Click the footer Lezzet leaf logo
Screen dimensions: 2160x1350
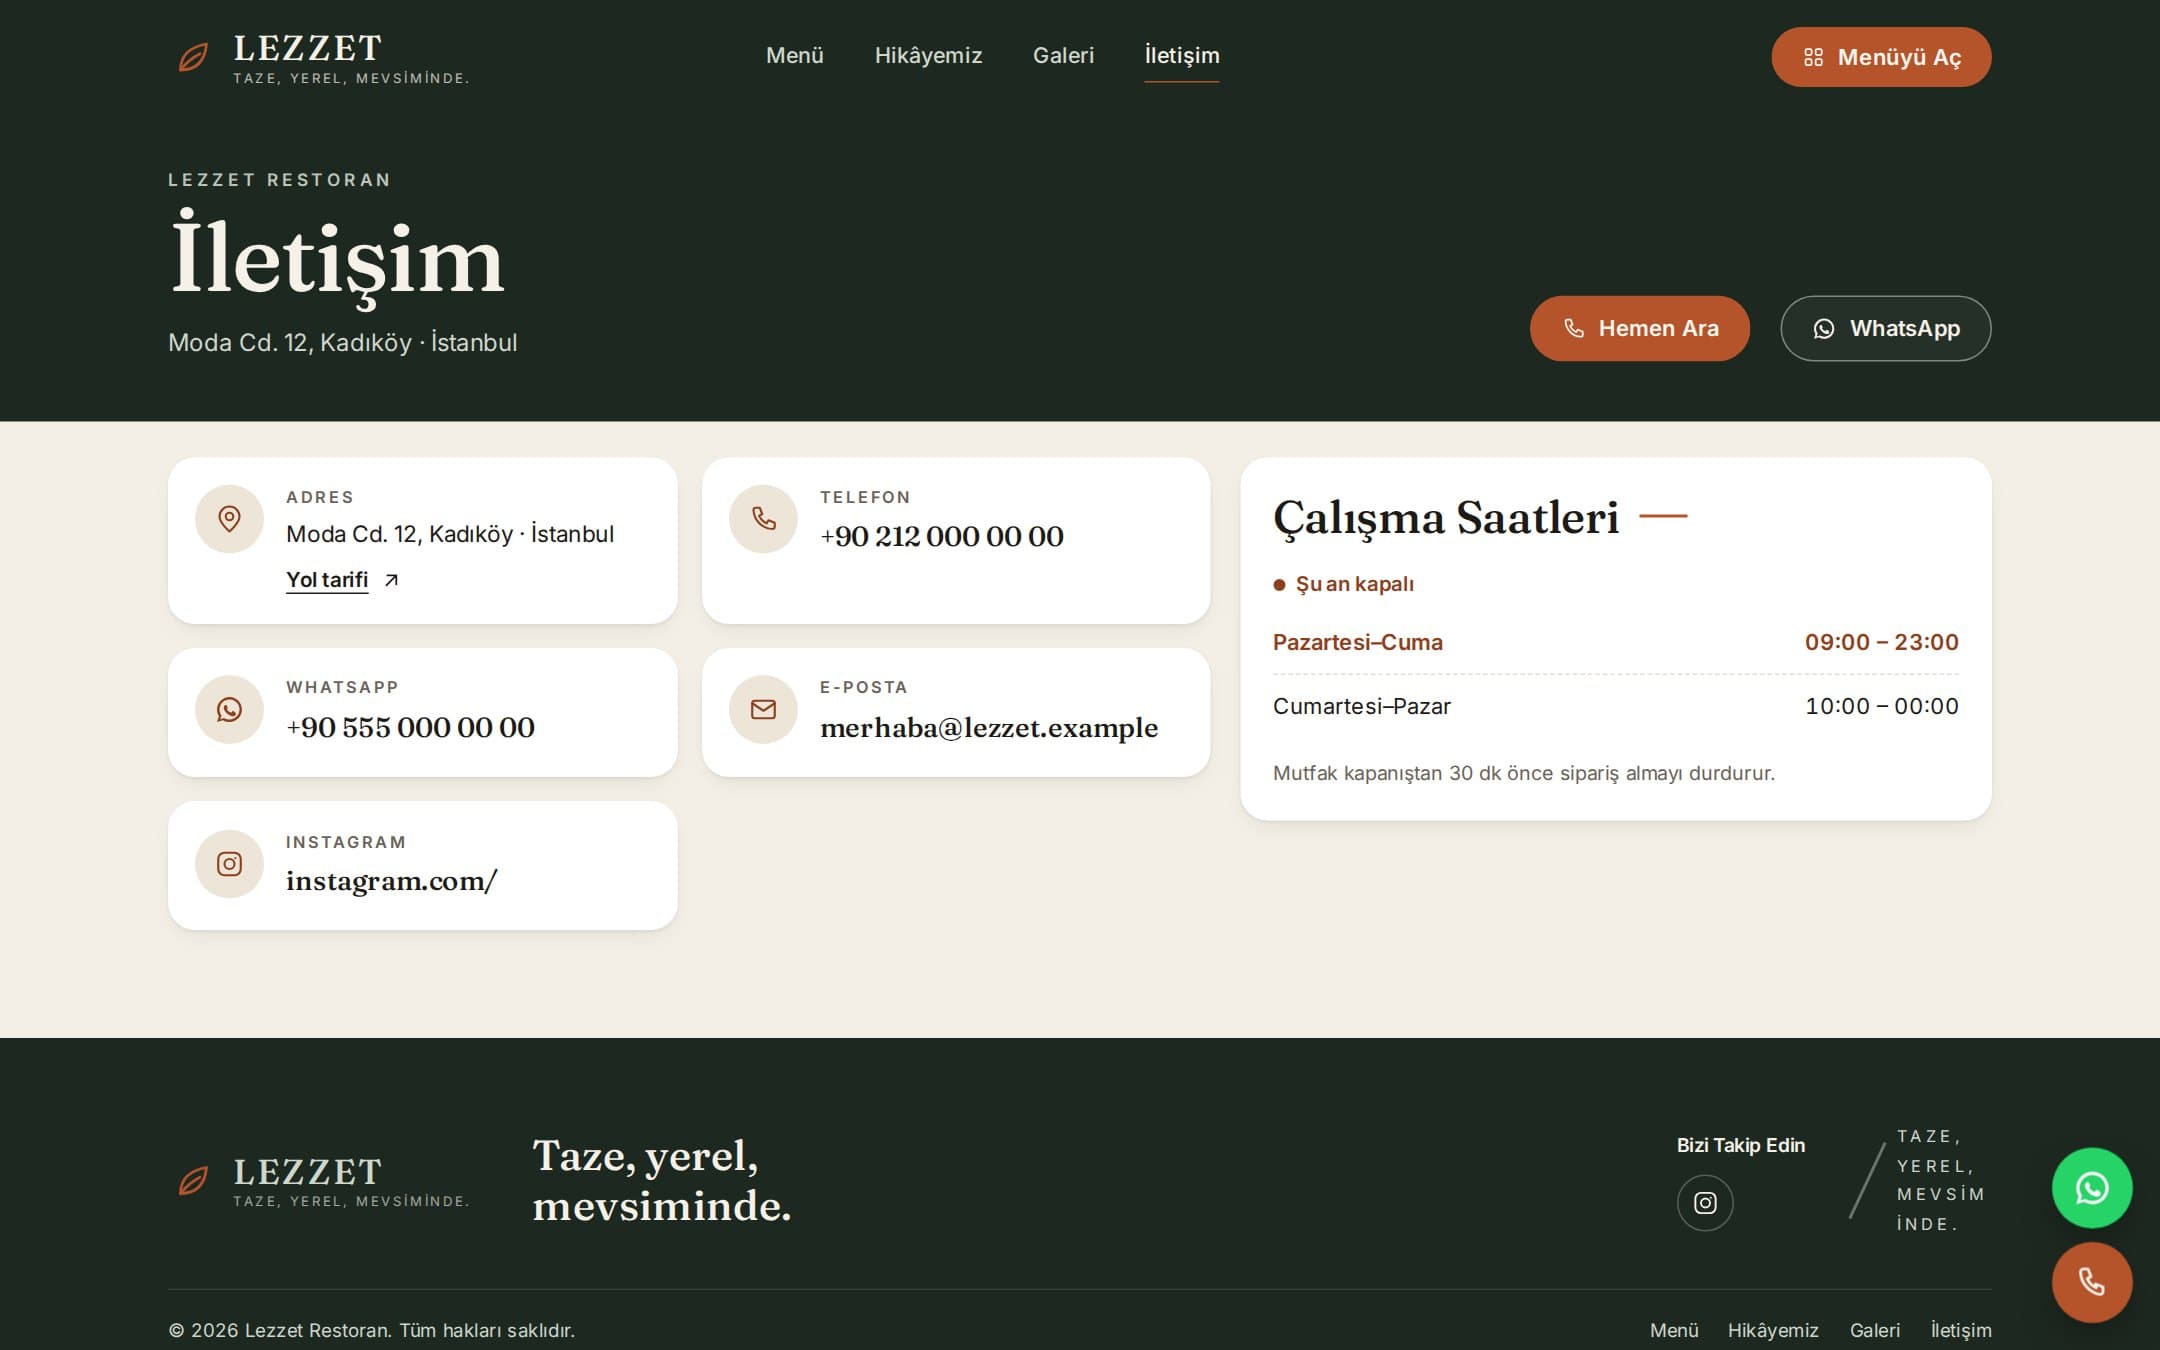pos(193,1181)
